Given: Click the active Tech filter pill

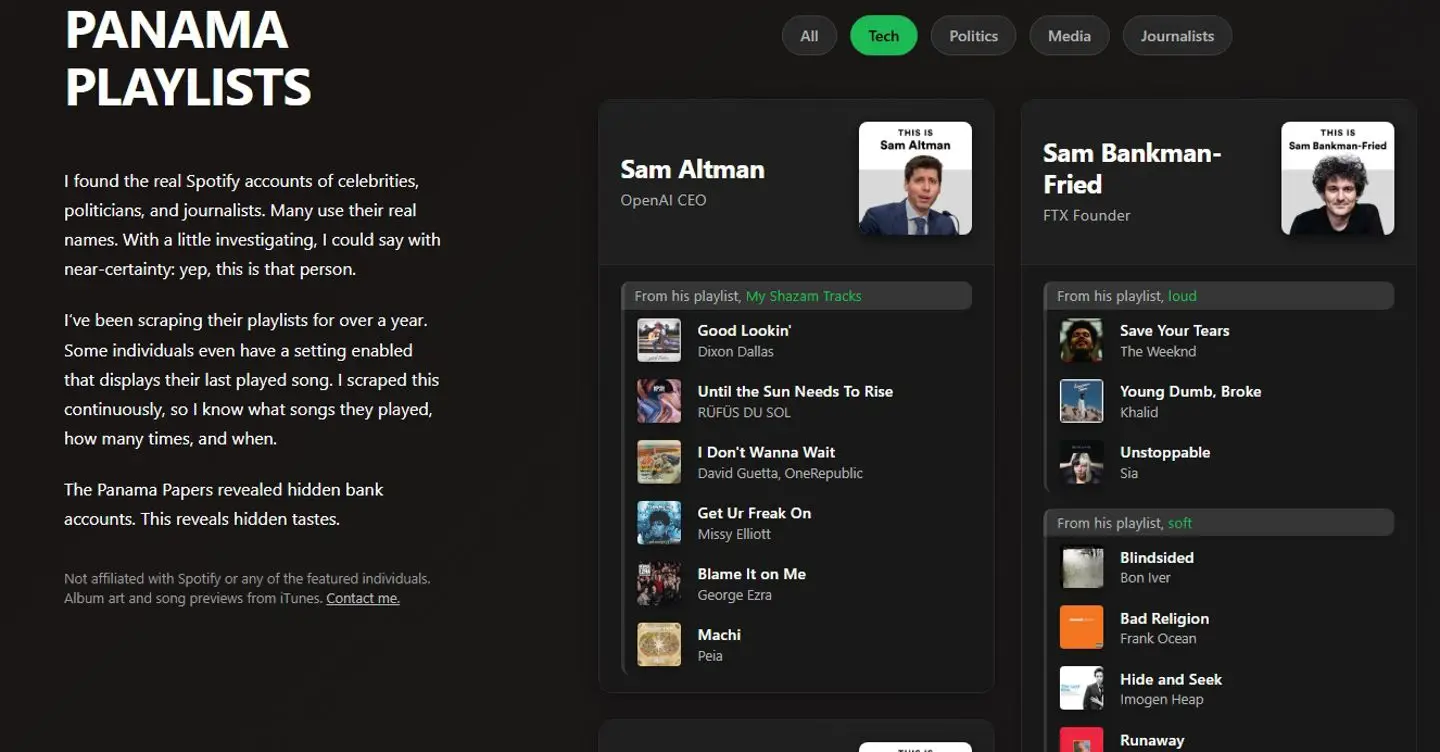Looking at the screenshot, I should (x=883, y=36).
